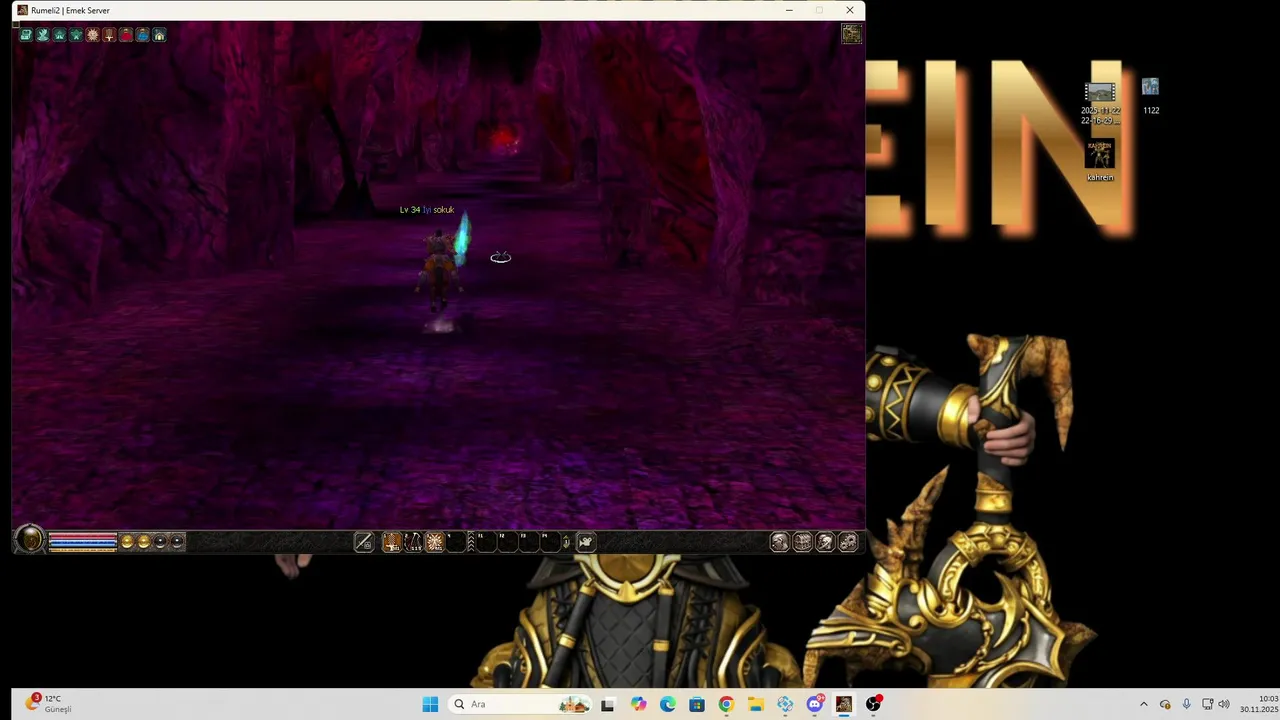
Task: Open File Explorer from the taskbar
Action: [x=756, y=704]
